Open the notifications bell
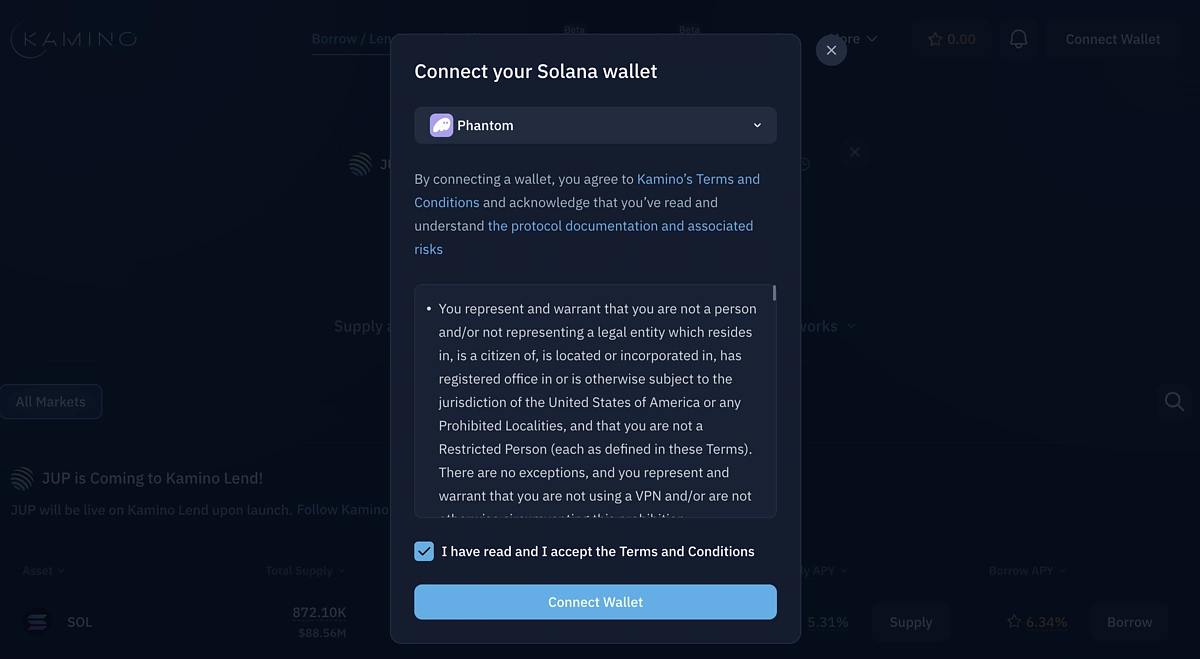 (x=1018, y=38)
